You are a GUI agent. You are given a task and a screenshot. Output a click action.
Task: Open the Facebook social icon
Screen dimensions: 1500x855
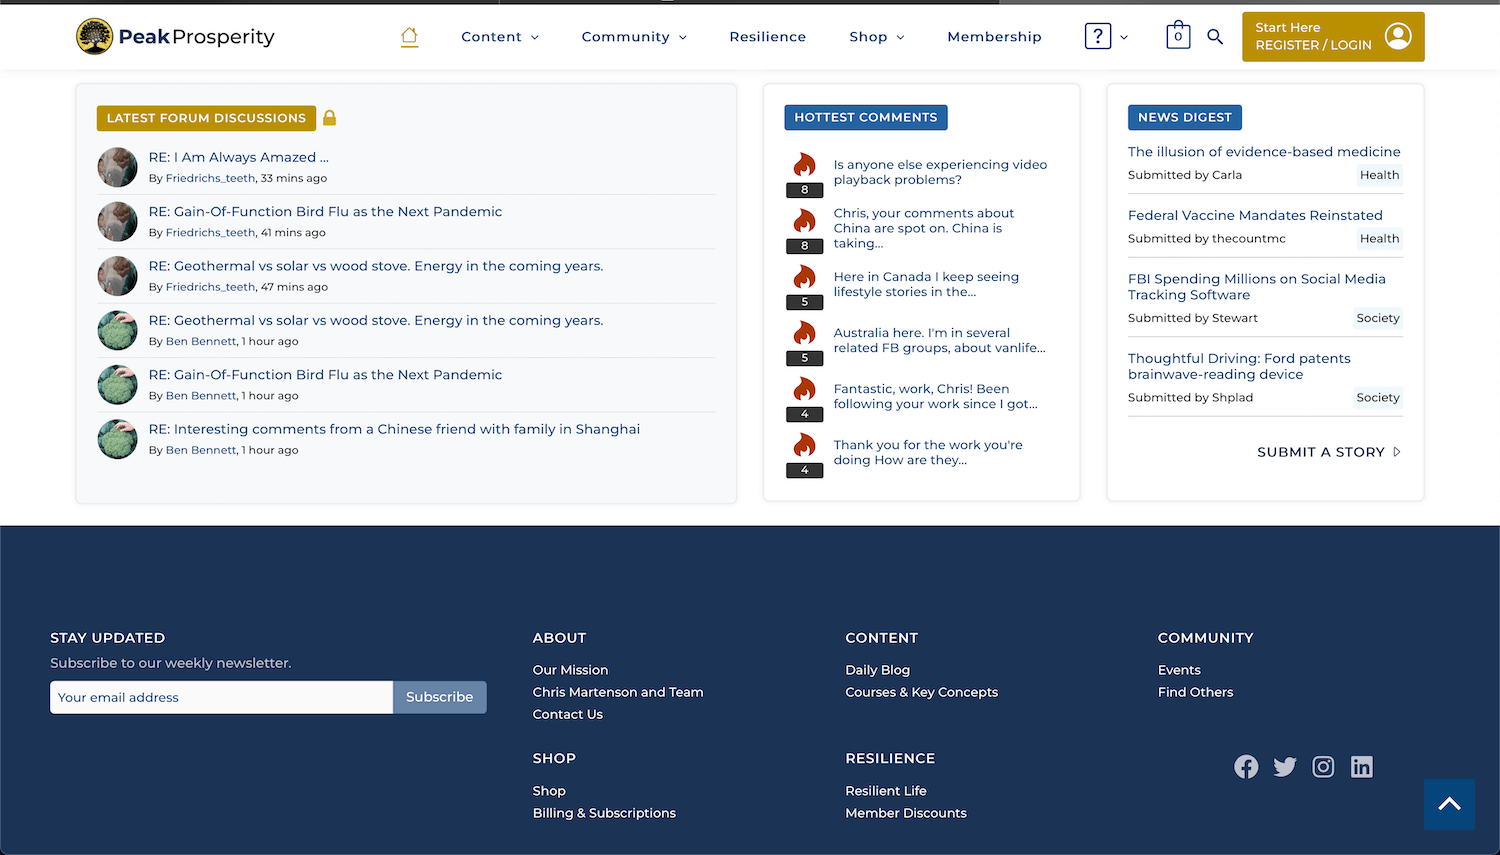[1246, 767]
